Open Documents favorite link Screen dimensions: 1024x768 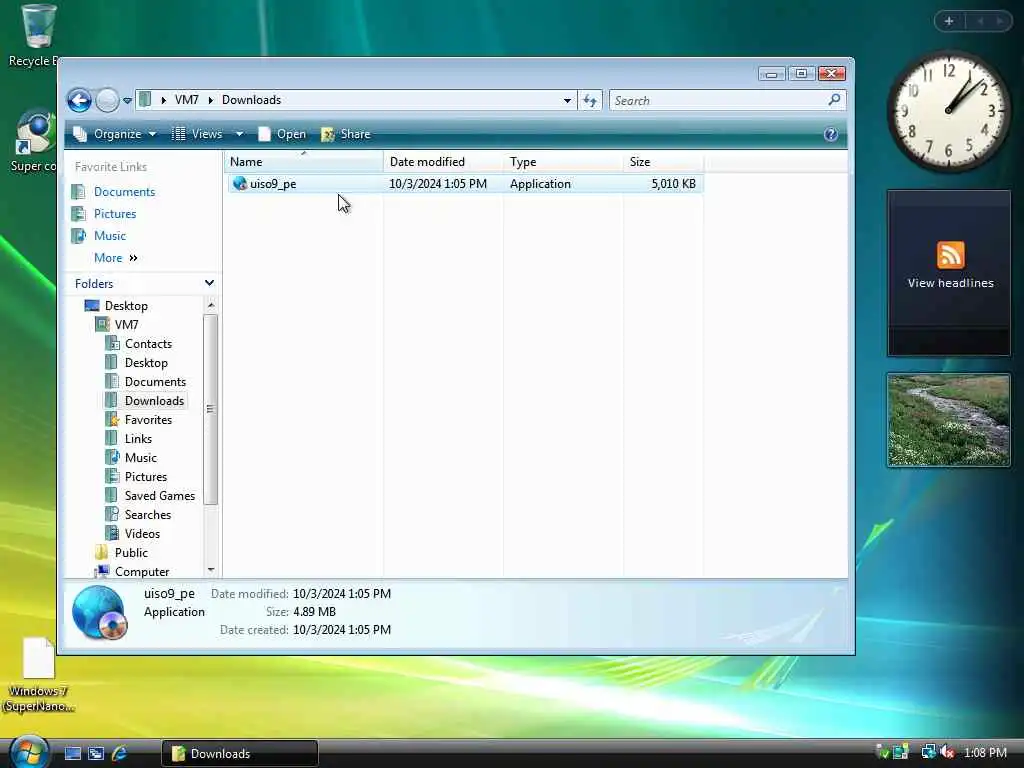coord(124,192)
